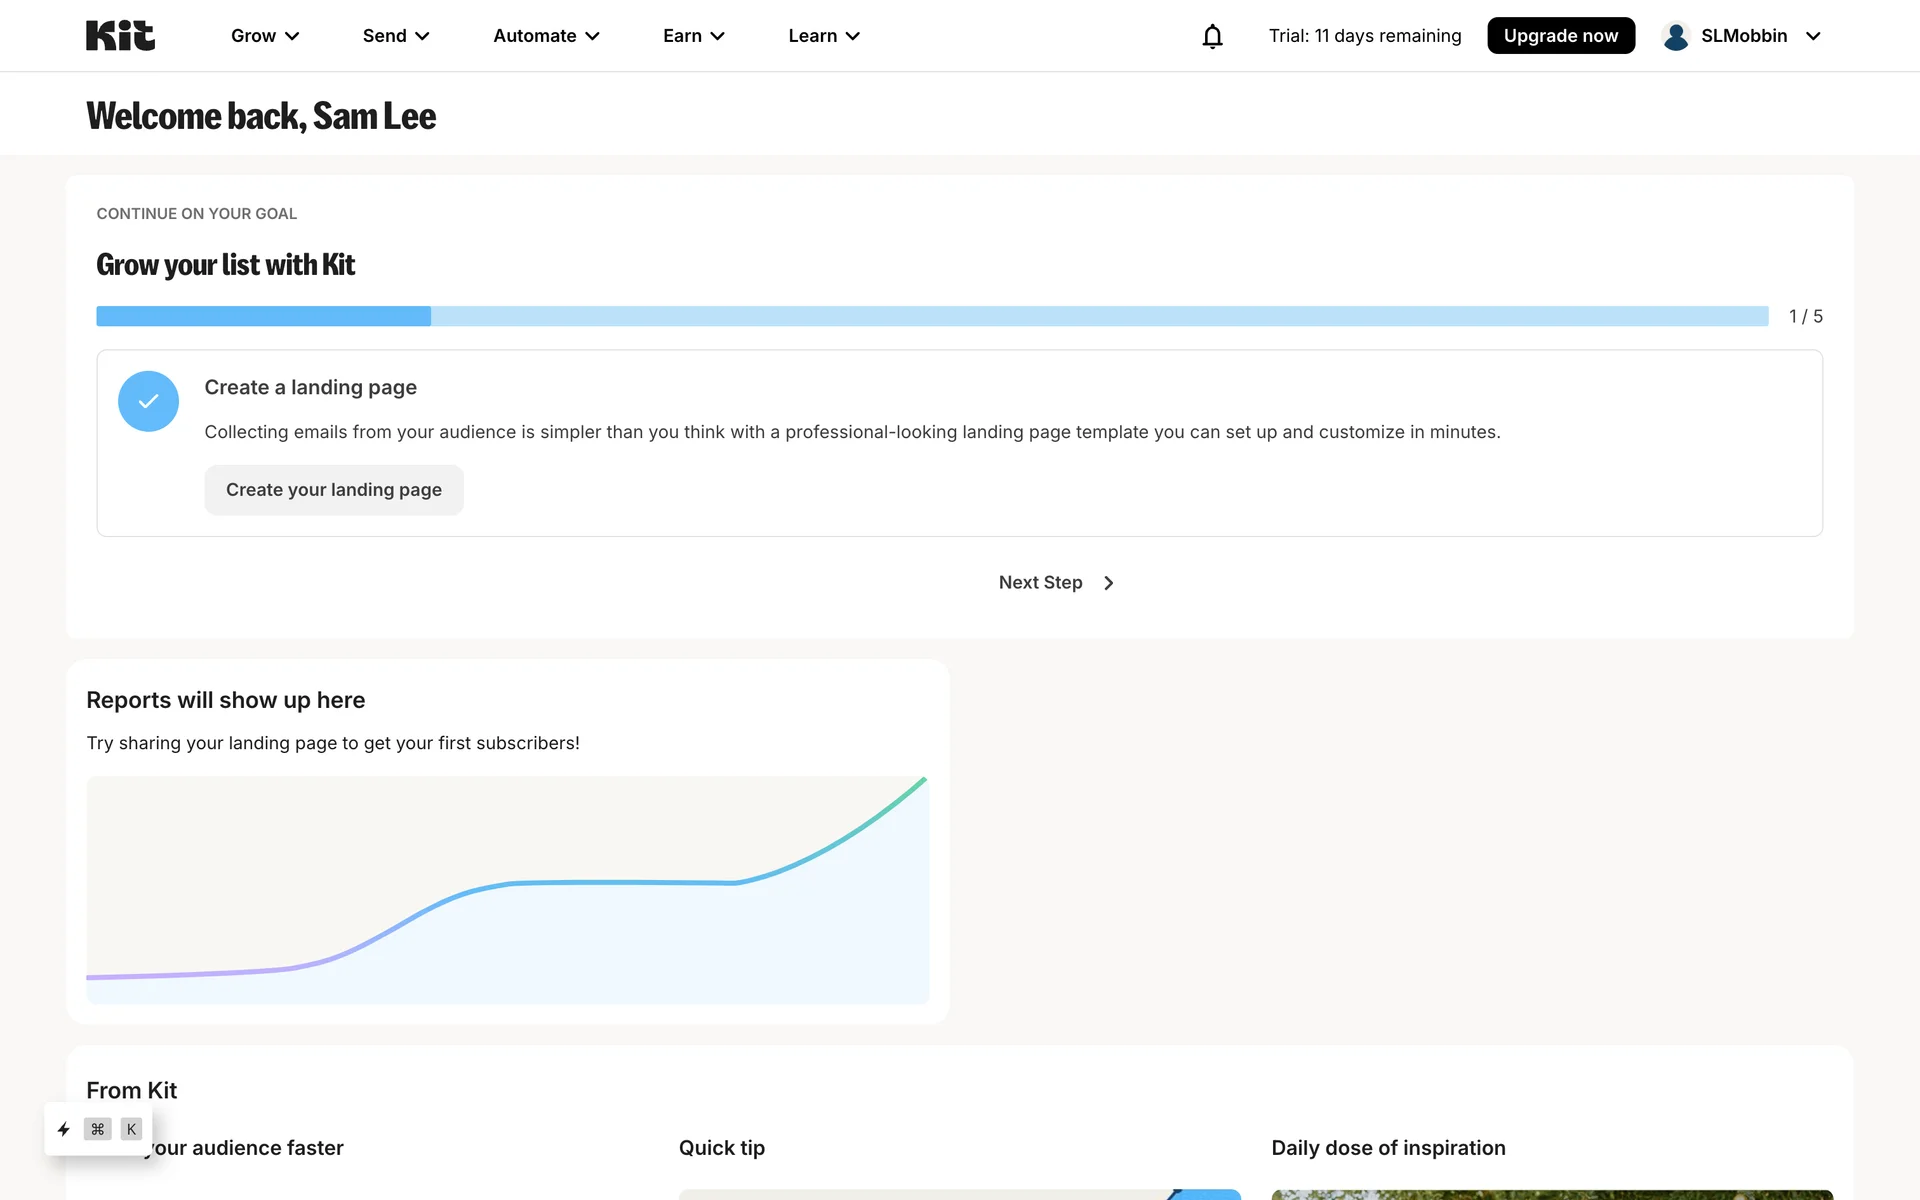Open the notifications bell
Viewport: 1920px width, 1200px height.
click(1212, 36)
